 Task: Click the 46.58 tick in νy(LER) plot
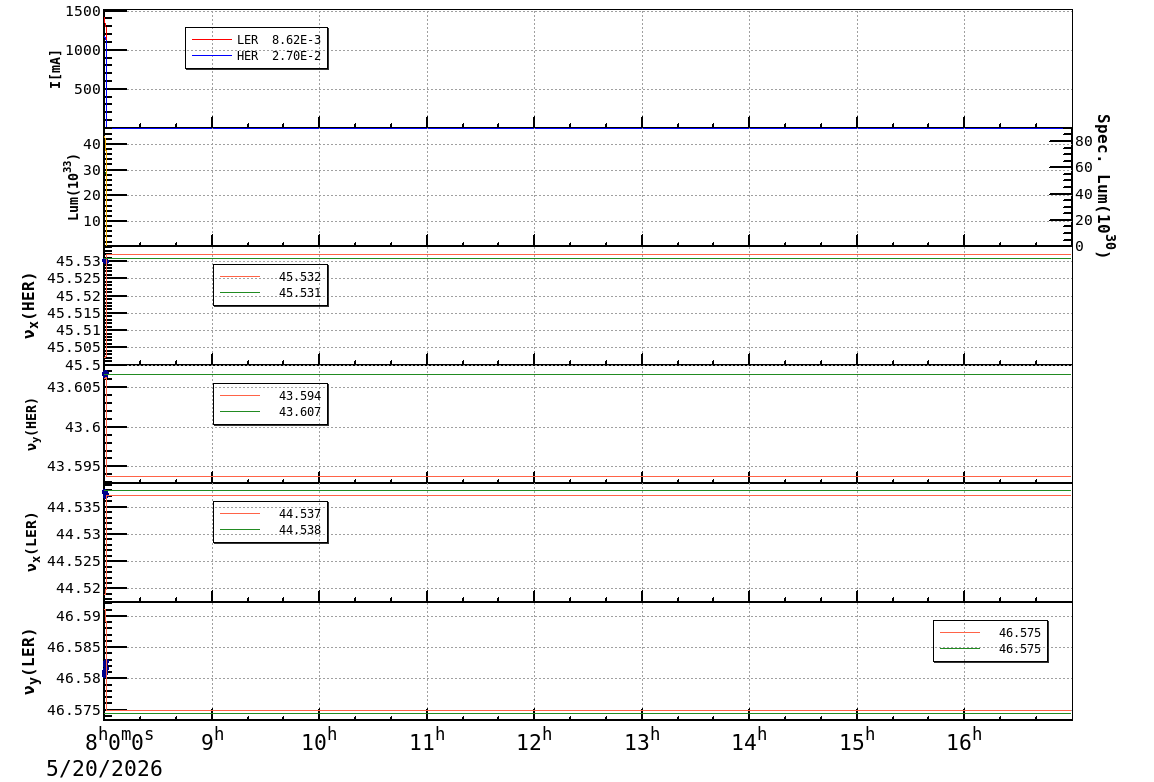pos(78,678)
